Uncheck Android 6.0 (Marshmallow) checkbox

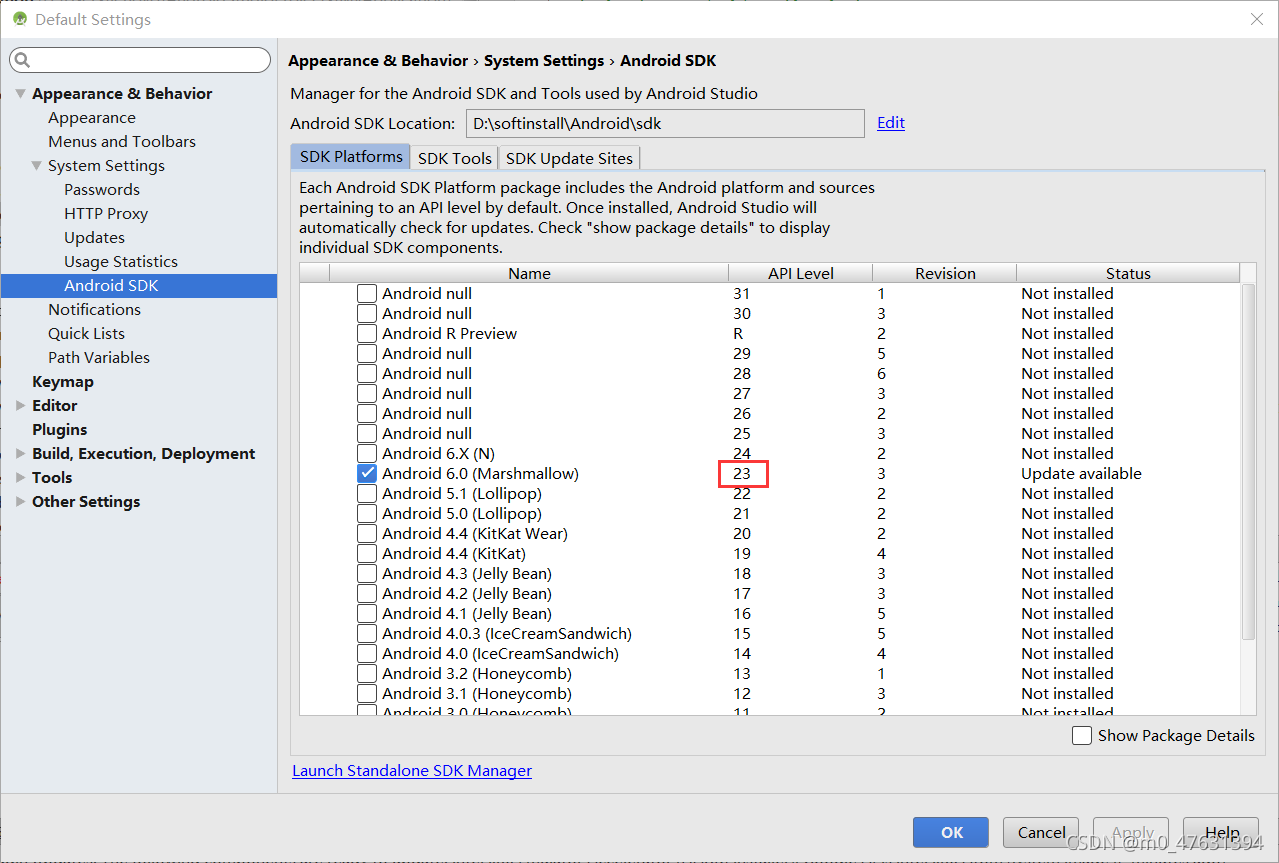click(x=367, y=474)
